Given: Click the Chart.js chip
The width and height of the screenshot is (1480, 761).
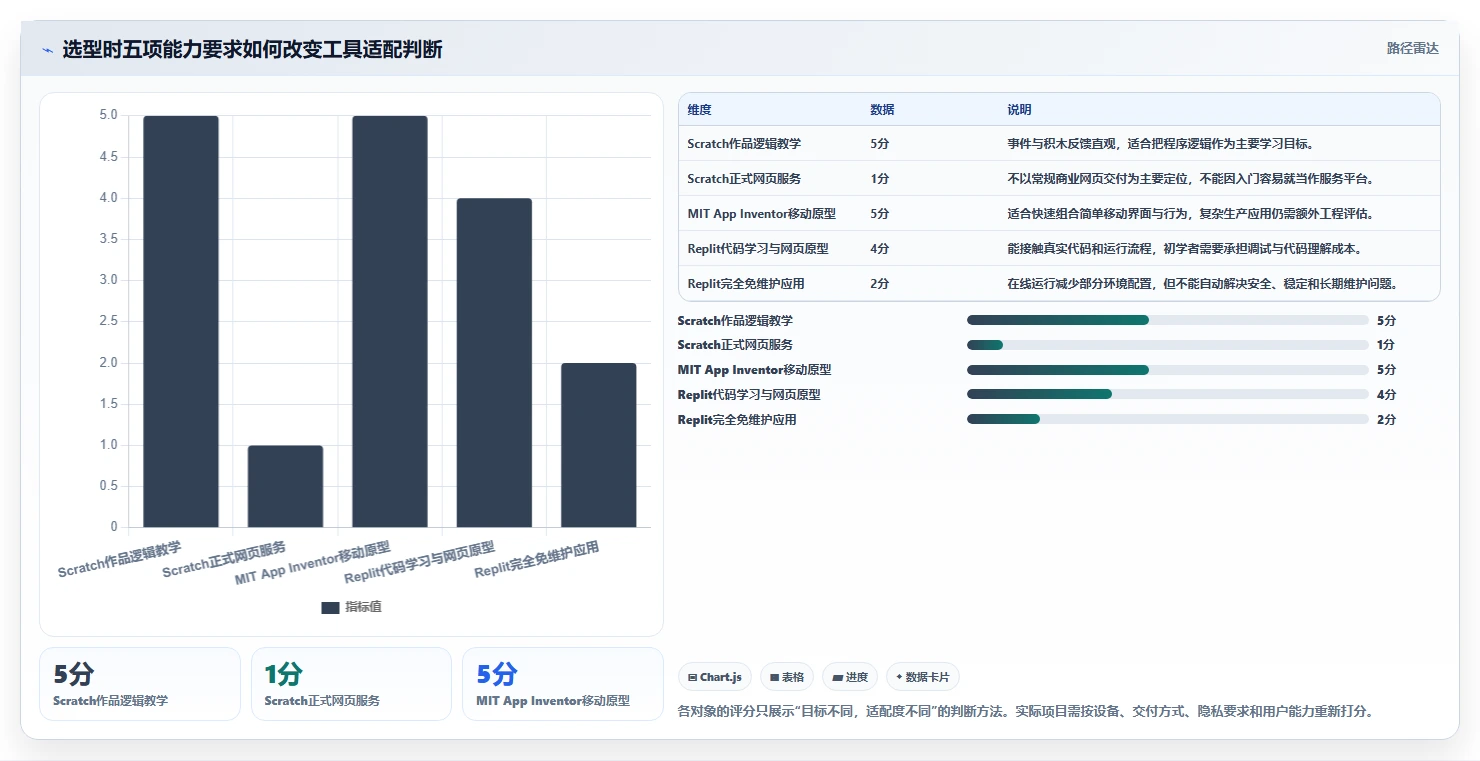Looking at the screenshot, I should [x=715, y=677].
